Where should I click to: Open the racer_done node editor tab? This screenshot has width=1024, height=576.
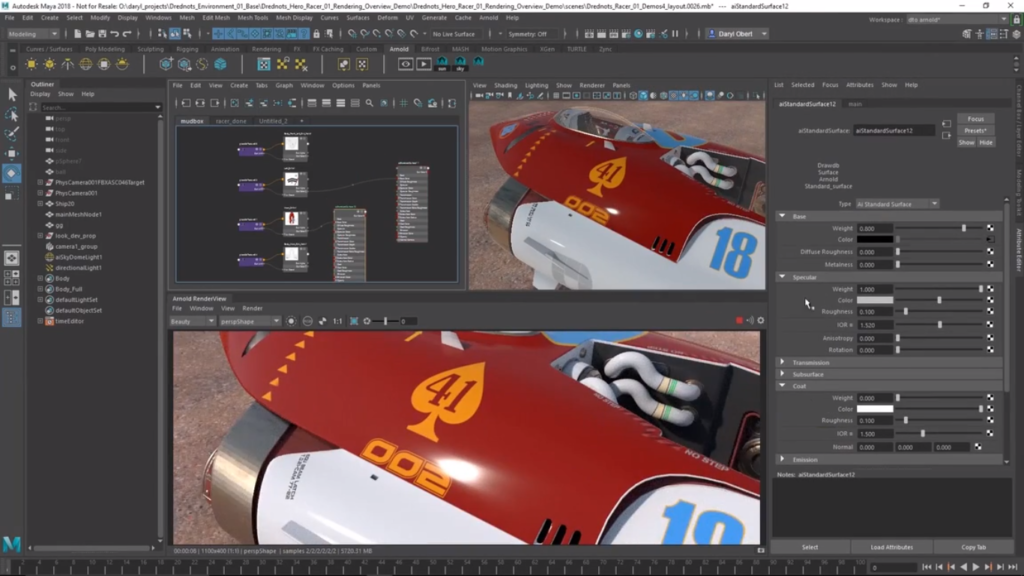tap(231, 120)
